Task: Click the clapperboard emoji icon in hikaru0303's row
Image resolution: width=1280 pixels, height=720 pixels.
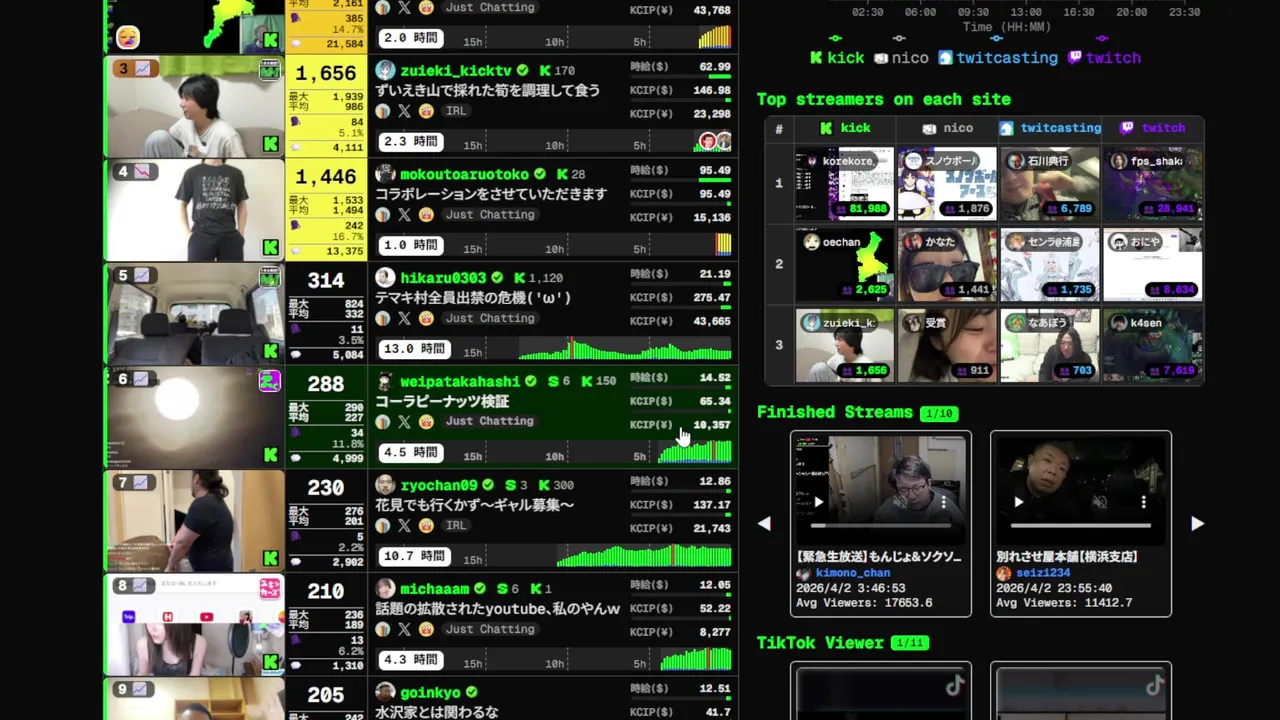Action: [x=426, y=318]
